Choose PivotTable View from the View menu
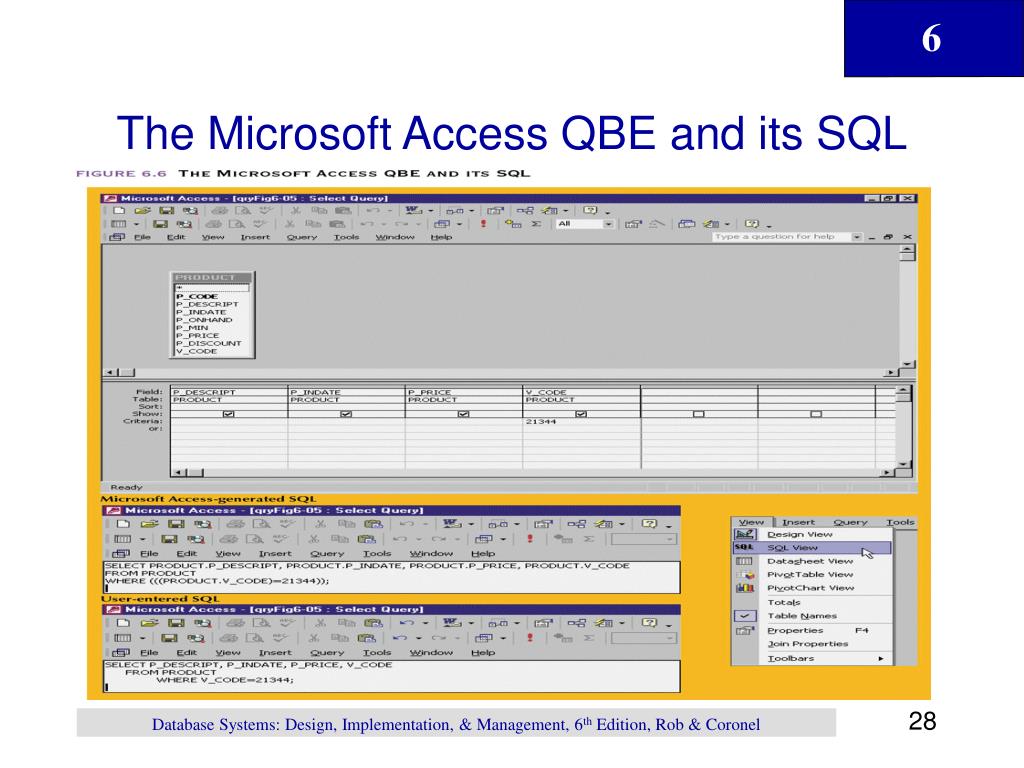The height and width of the screenshot is (768, 1024). [x=812, y=575]
